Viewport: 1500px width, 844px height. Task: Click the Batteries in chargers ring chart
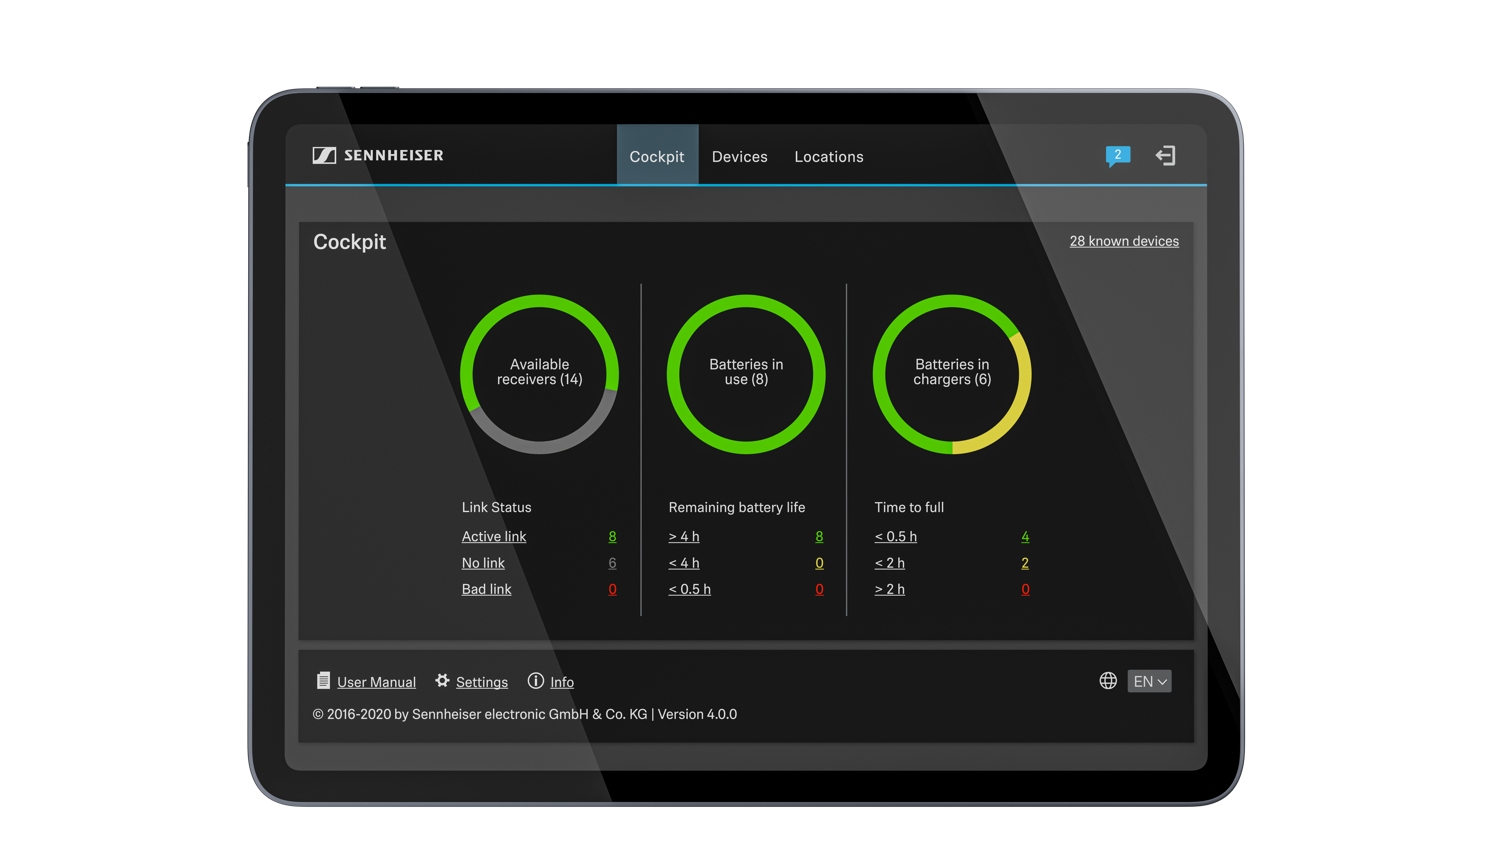[x=952, y=374]
